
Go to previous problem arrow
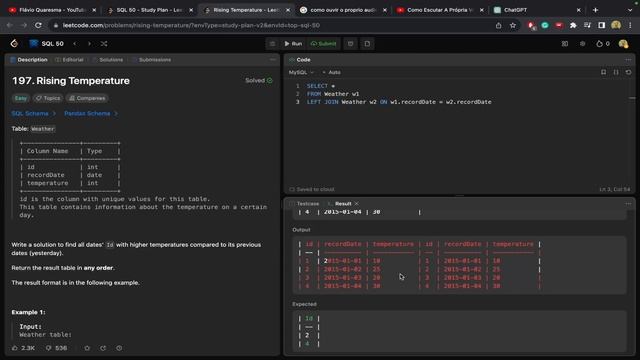(75, 43)
